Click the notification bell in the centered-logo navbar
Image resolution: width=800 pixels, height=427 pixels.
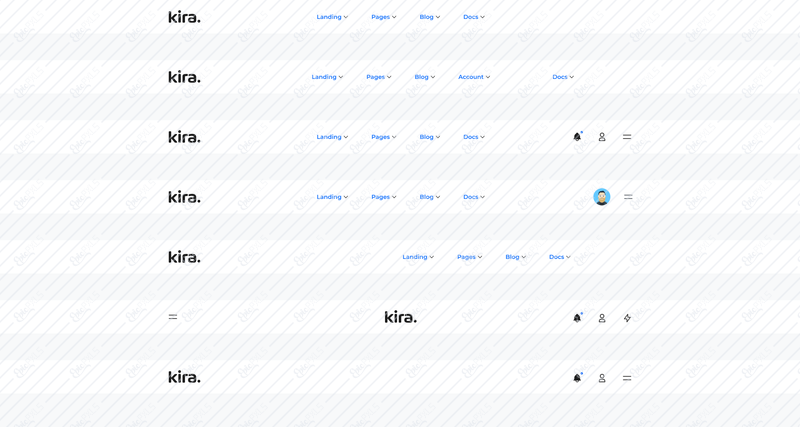coord(577,318)
